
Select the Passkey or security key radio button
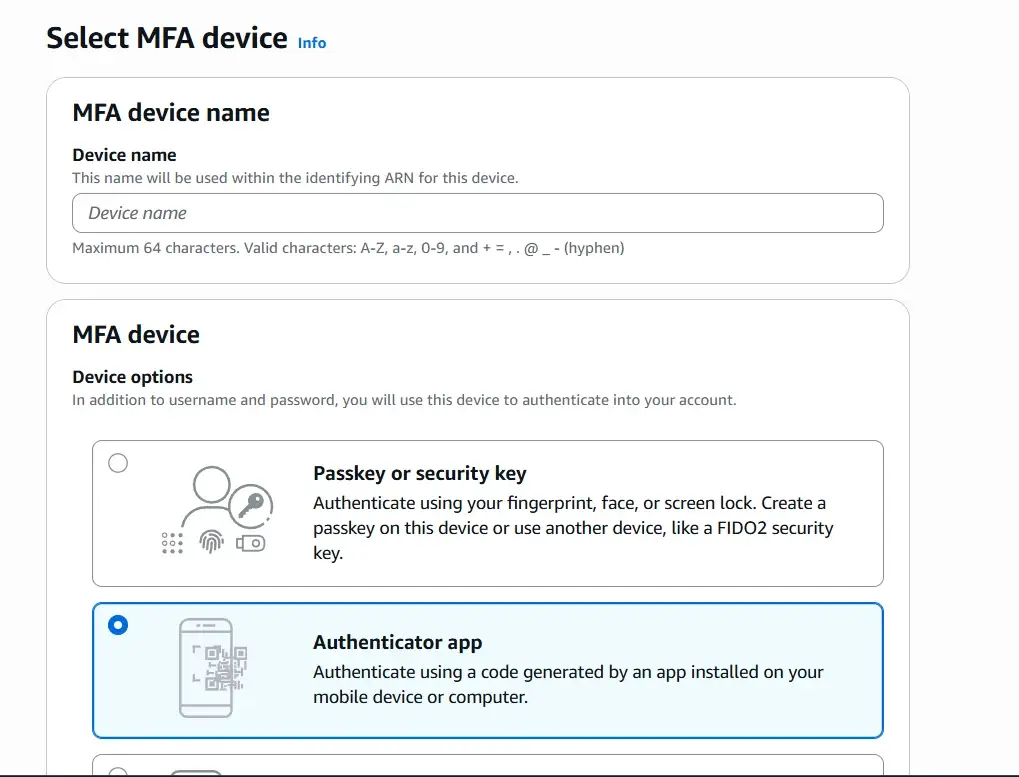coord(118,463)
